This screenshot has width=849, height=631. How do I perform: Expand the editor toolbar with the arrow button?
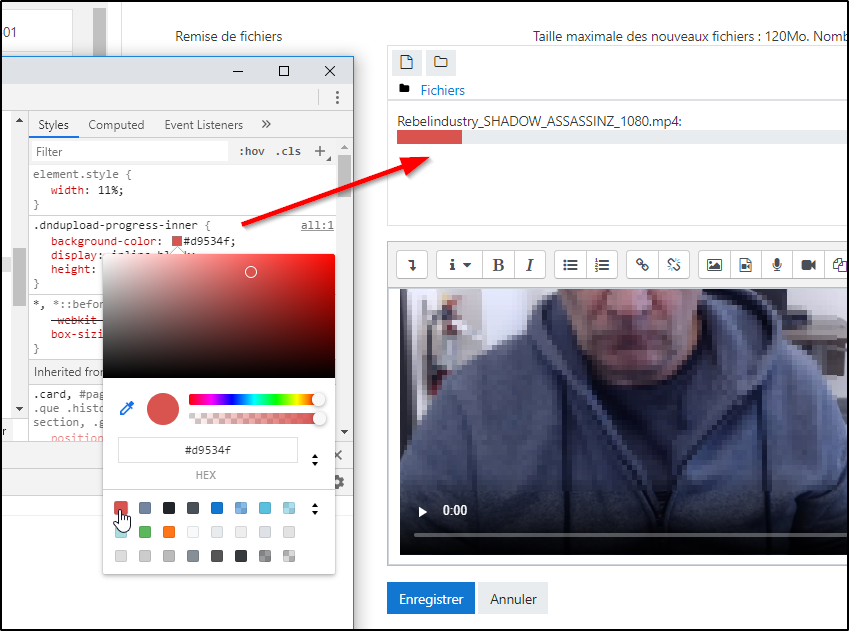[412, 265]
